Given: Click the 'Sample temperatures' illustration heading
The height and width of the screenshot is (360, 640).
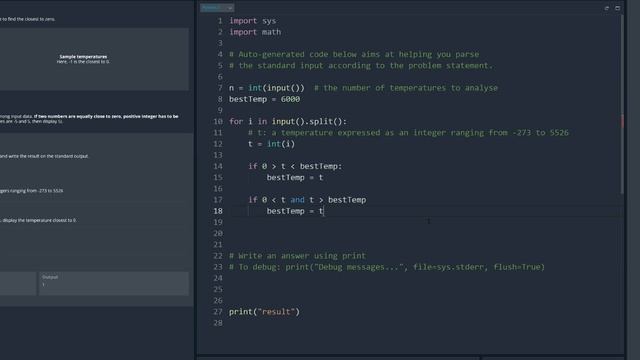Looking at the screenshot, I should [x=83, y=57].
